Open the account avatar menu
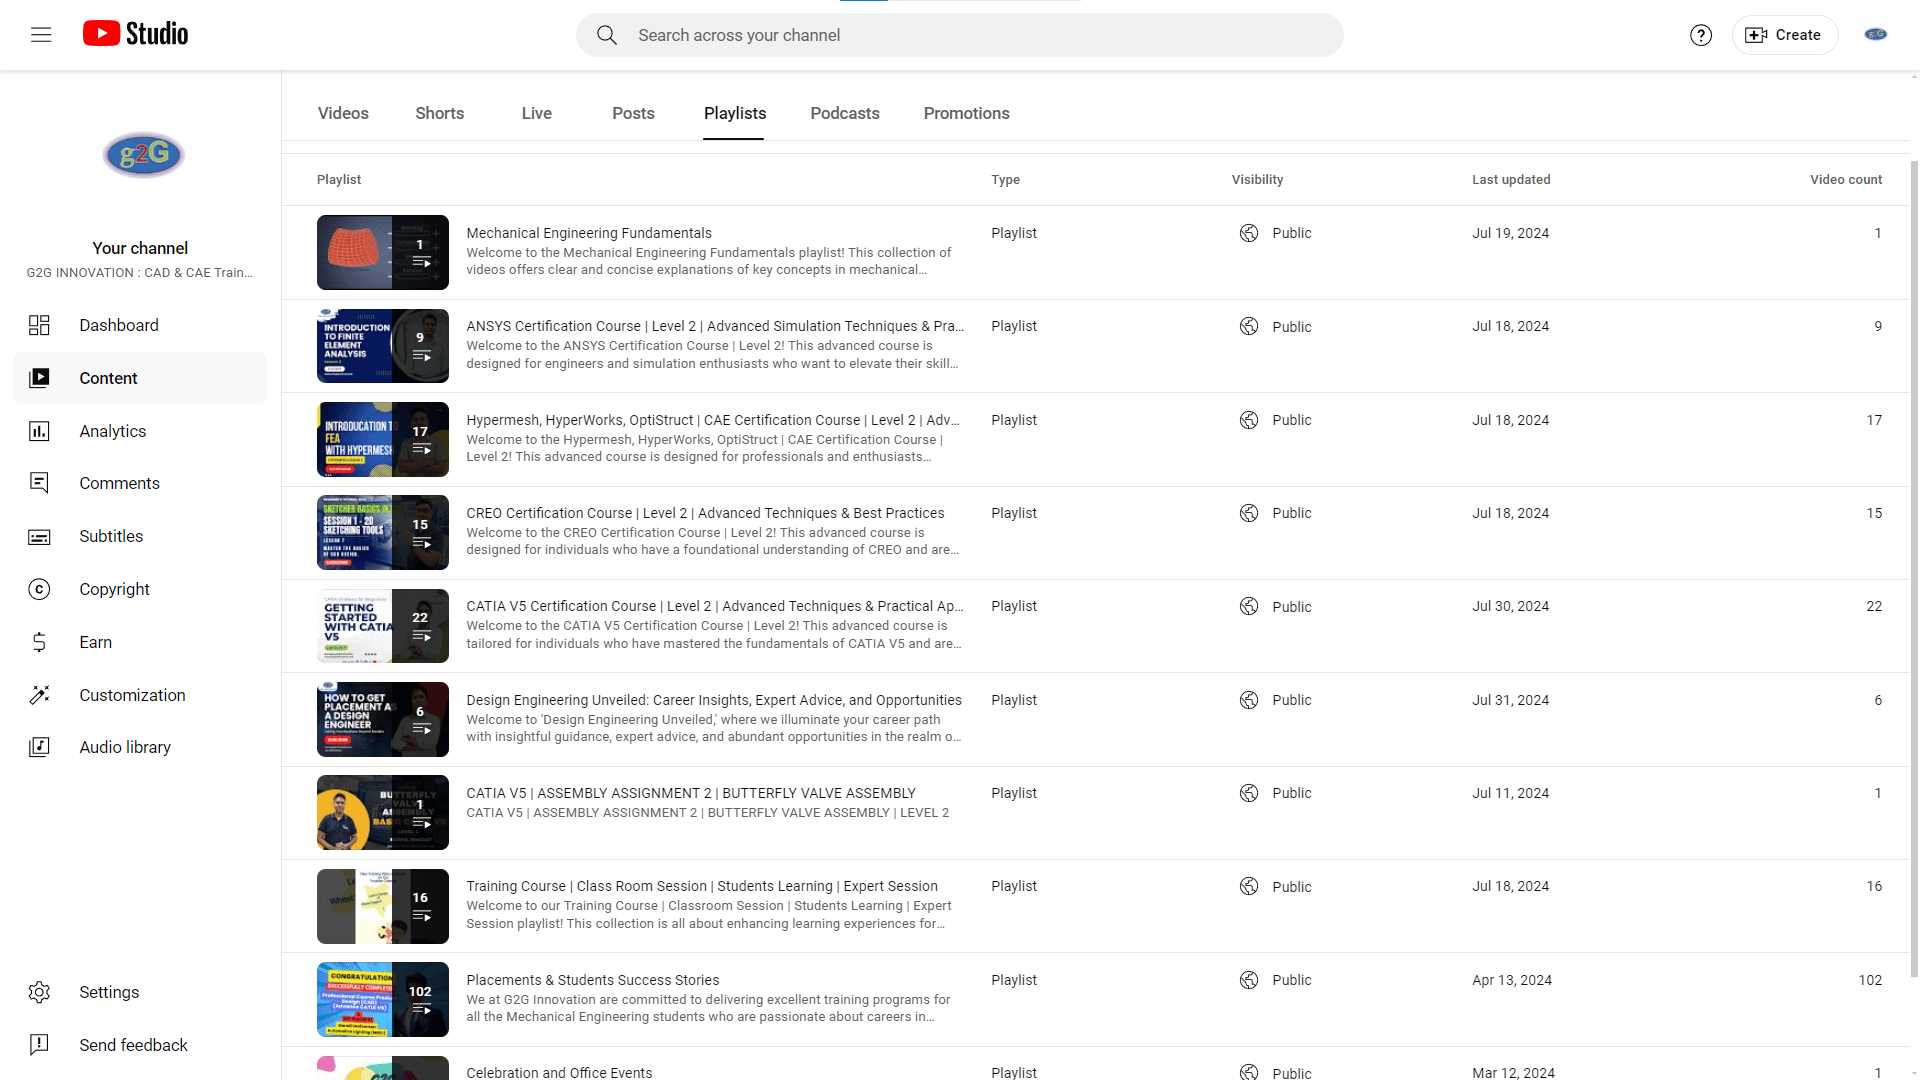Screen dimensions: 1920x1080 tap(1876, 35)
